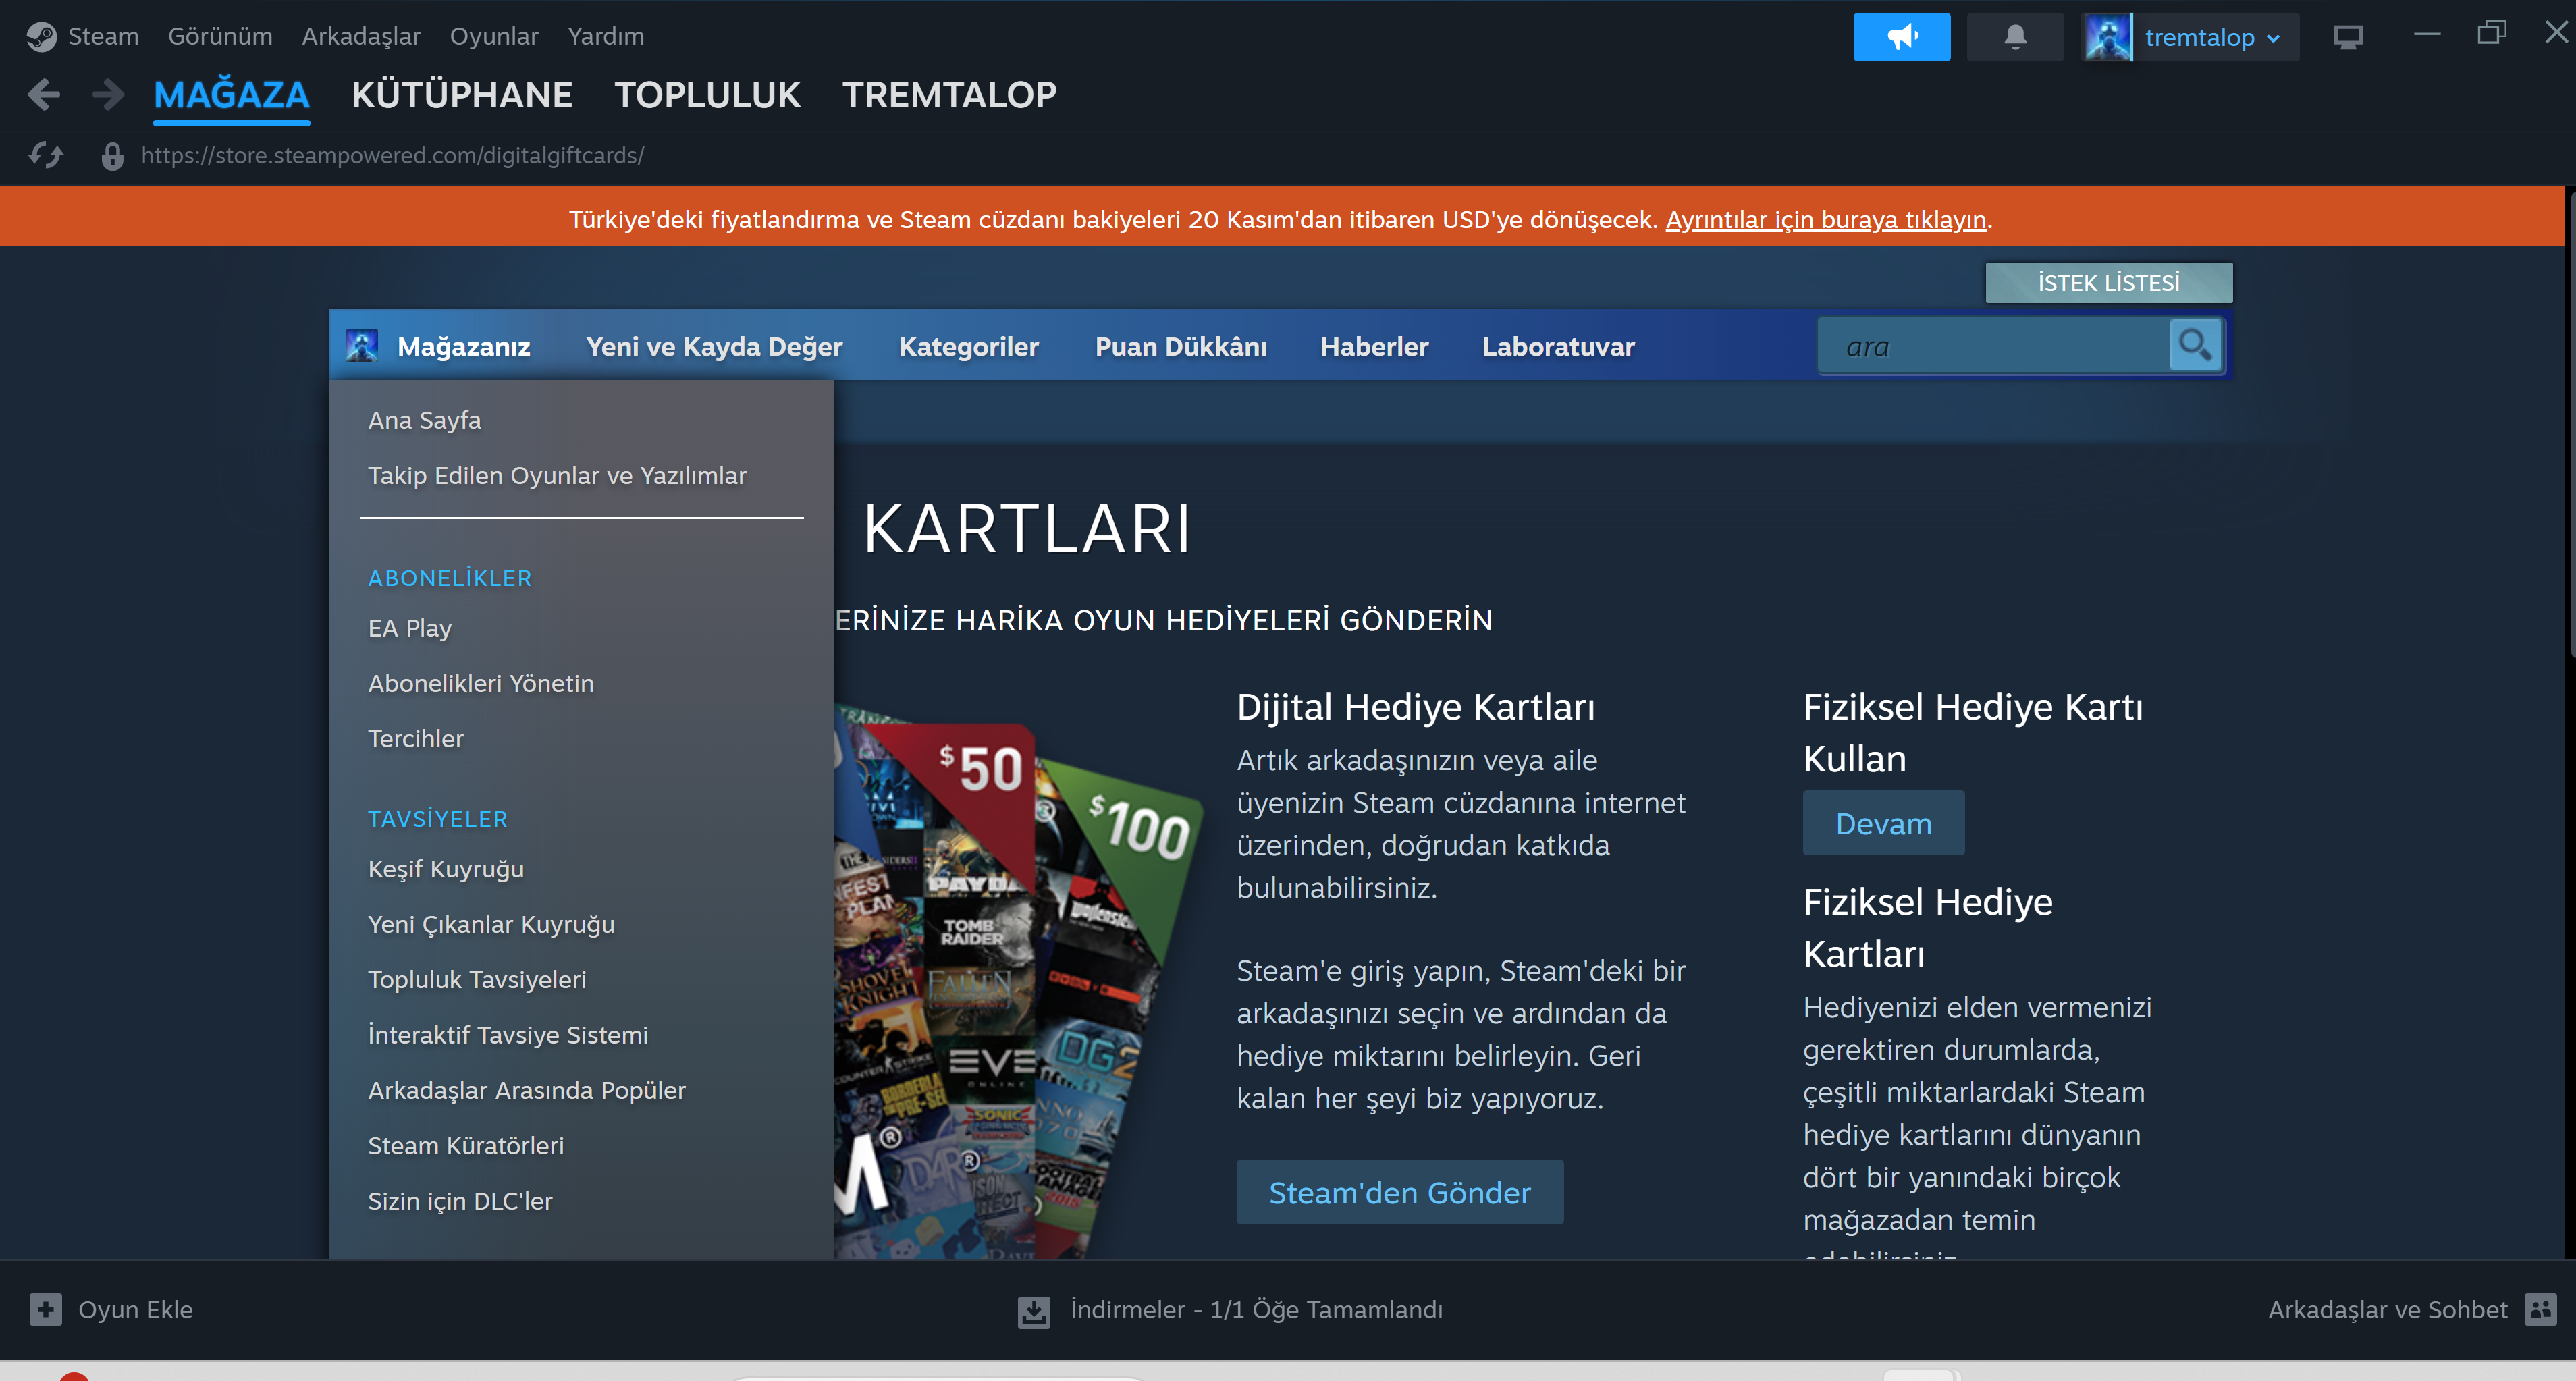The height and width of the screenshot is (1381, 2576).
Task: Click the avatar icon next to Mağazanız
Action: (361, 346)
